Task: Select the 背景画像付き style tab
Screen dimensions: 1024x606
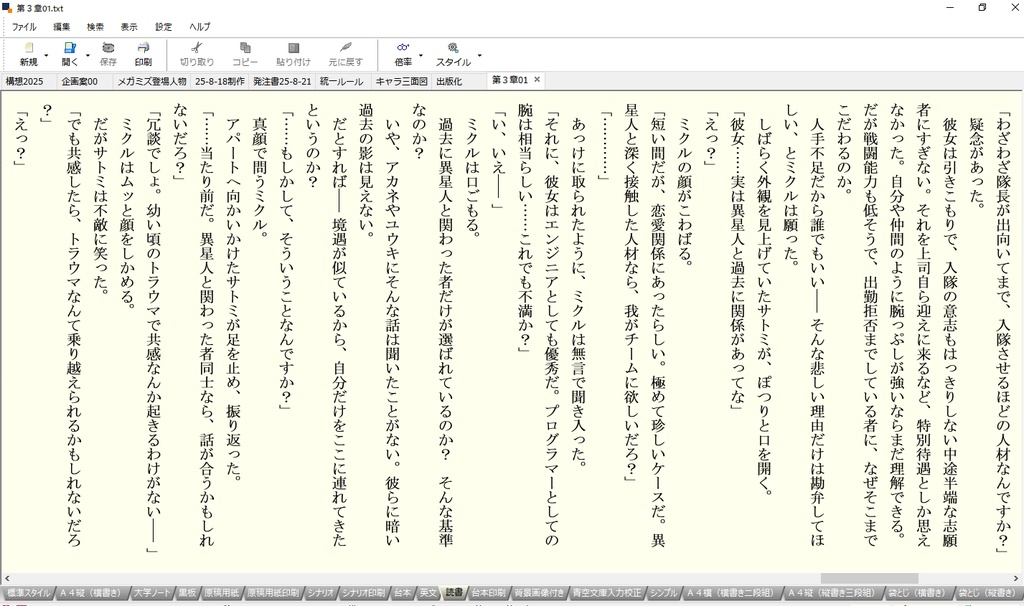Action: click(539, 593)
